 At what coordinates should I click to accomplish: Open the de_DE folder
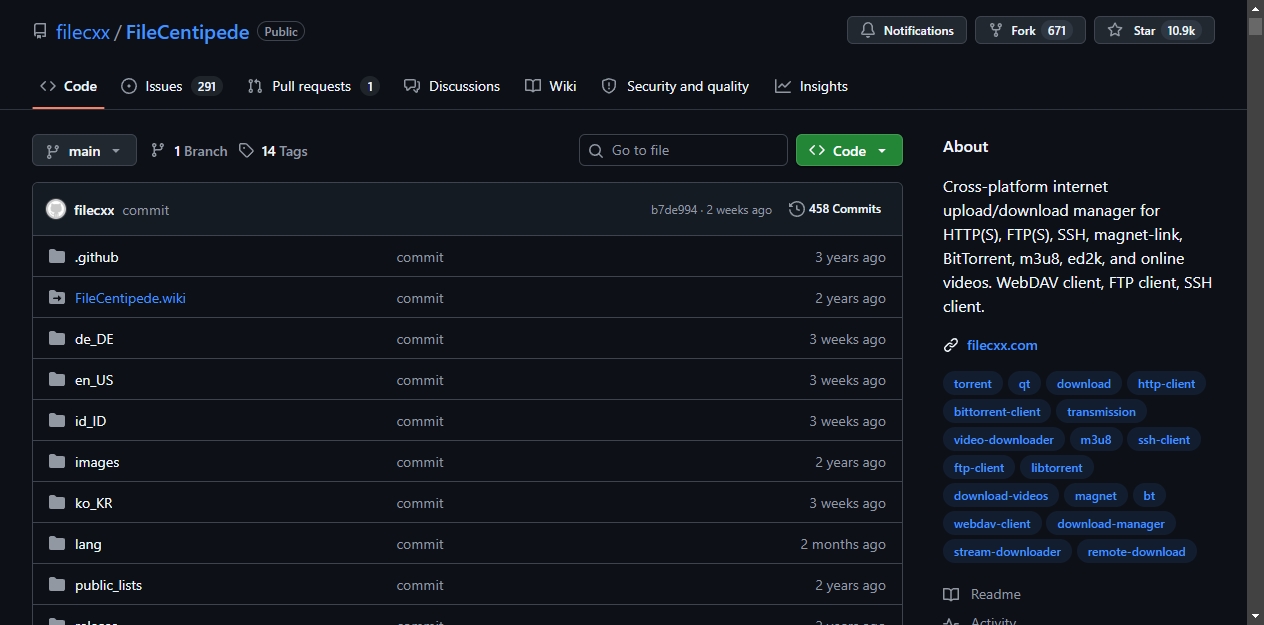(94, 339)
